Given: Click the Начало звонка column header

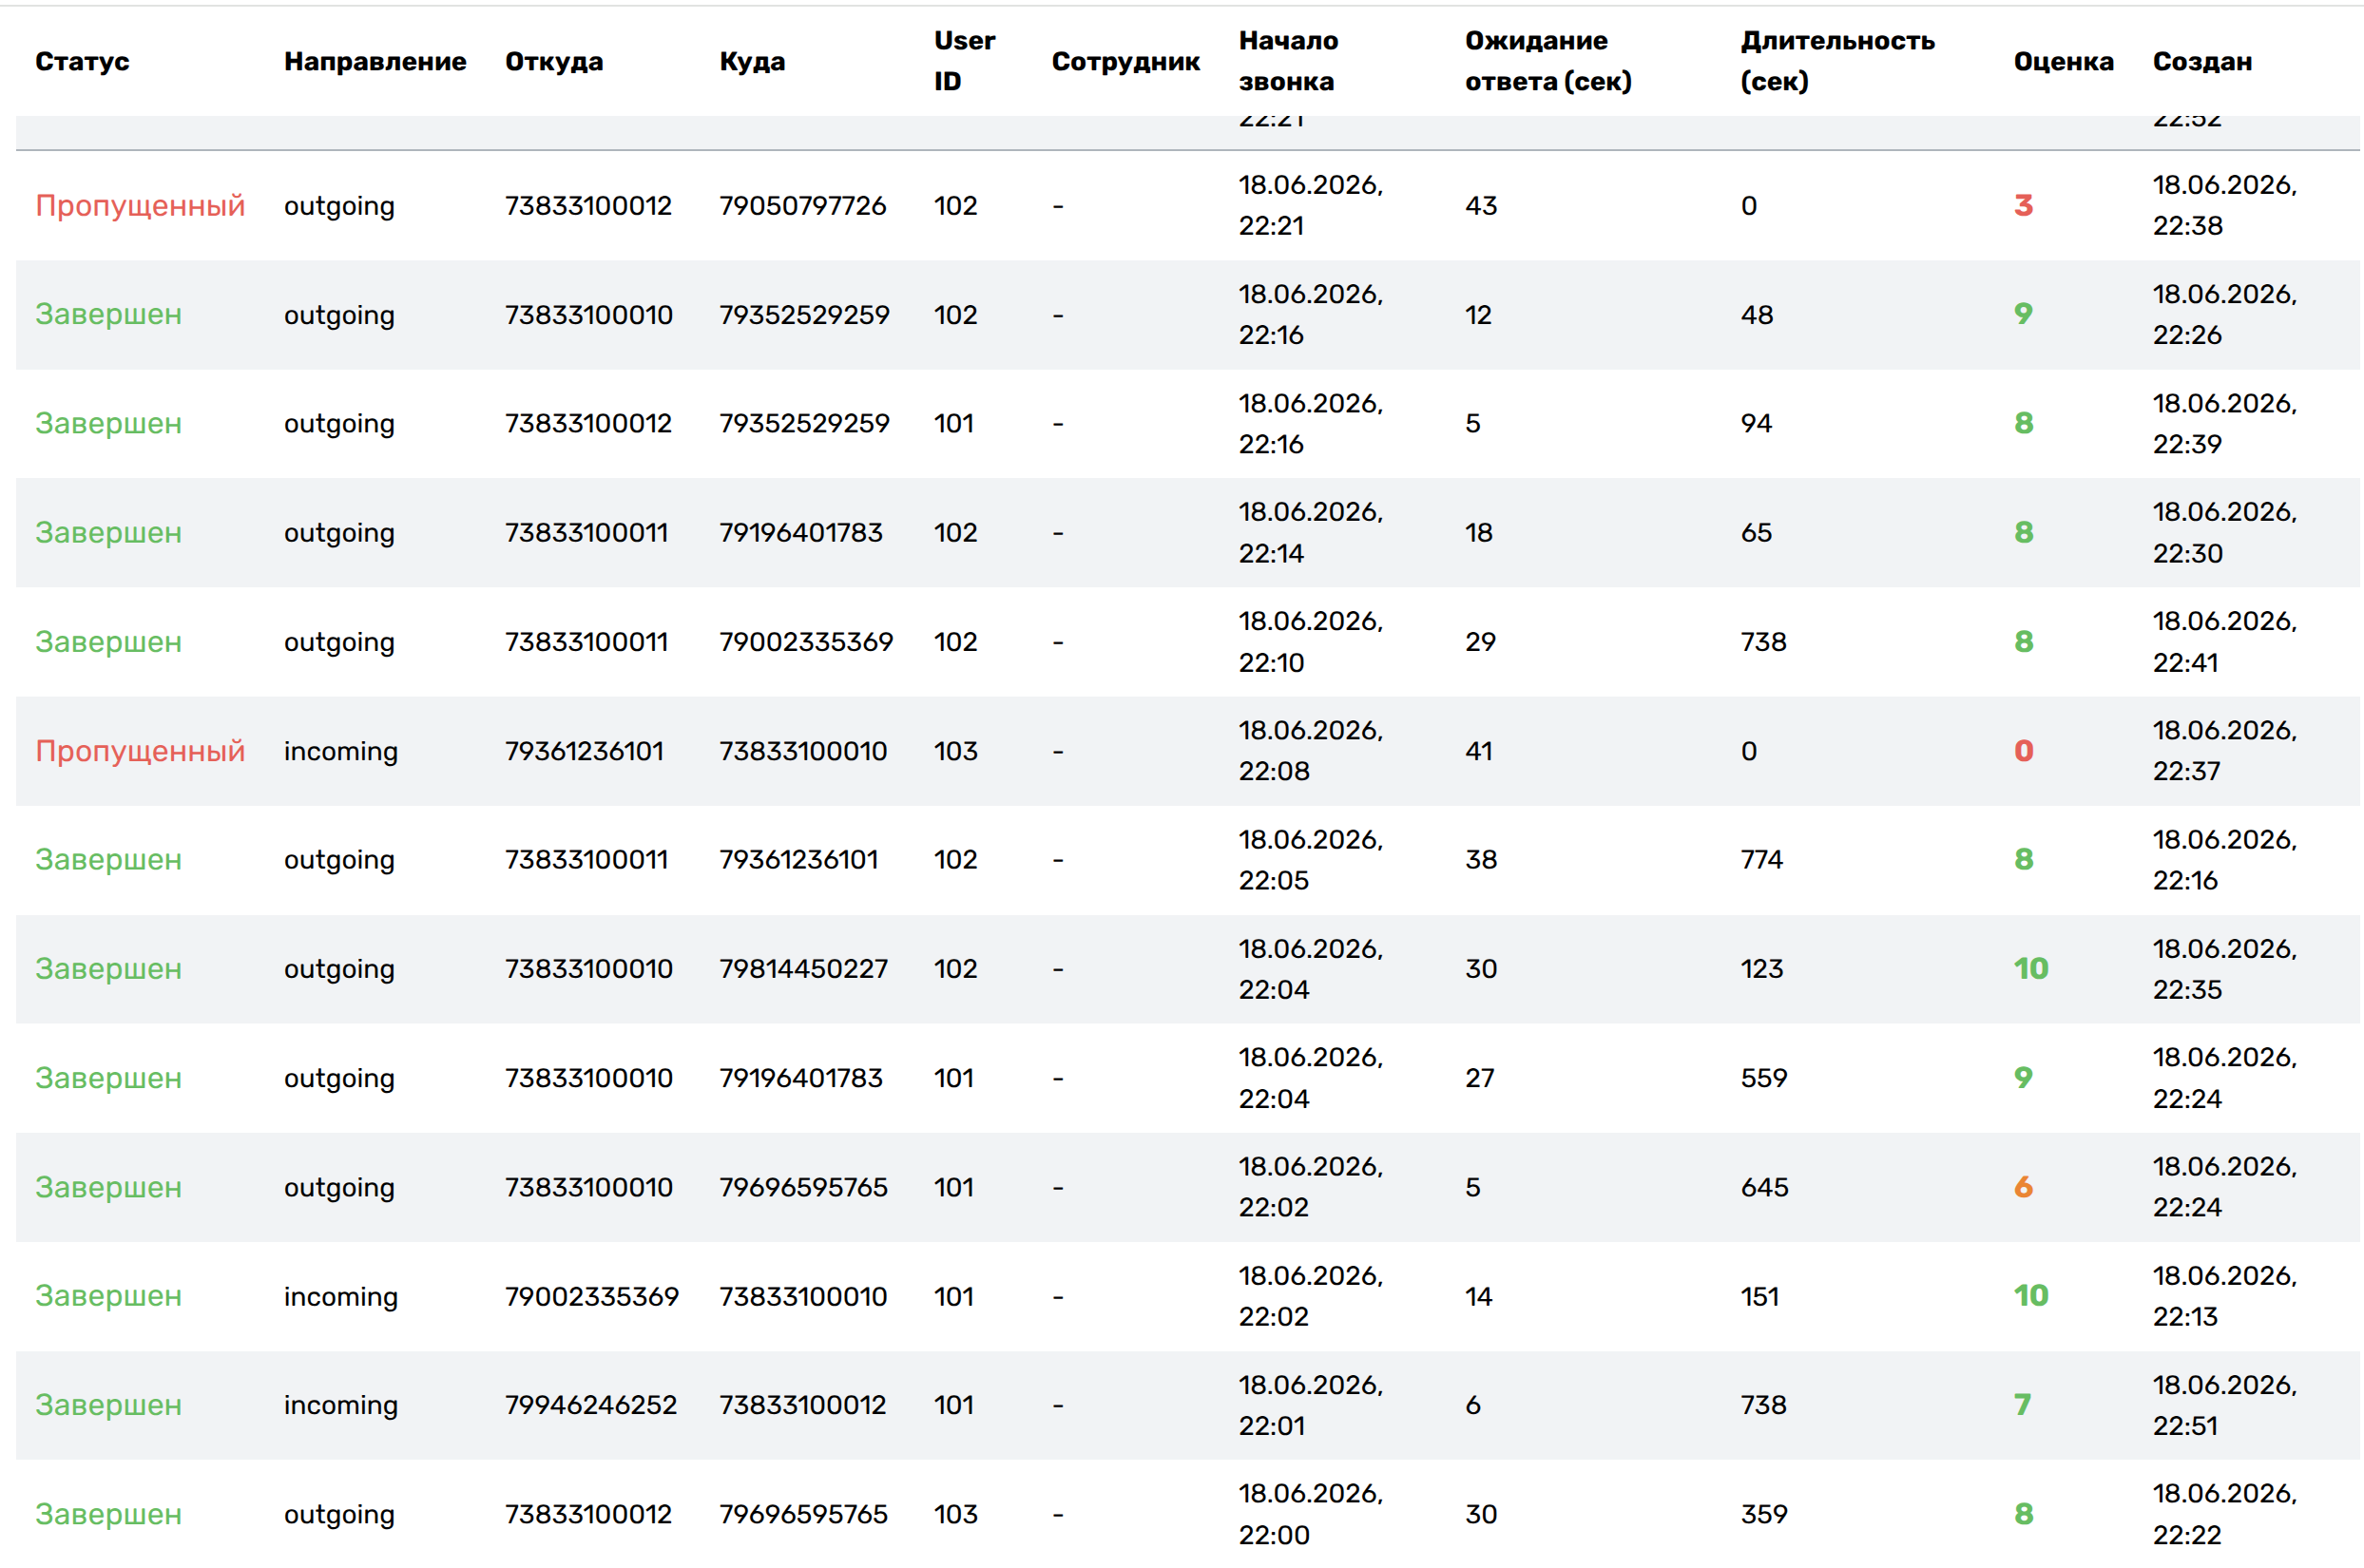Looking at the screenshot, I should 1288,61.
